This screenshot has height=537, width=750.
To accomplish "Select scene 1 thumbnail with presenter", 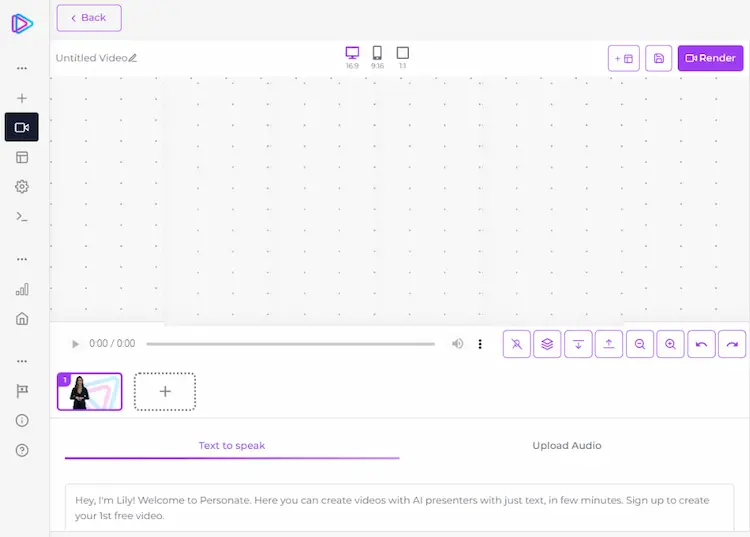I will (89, 392).
